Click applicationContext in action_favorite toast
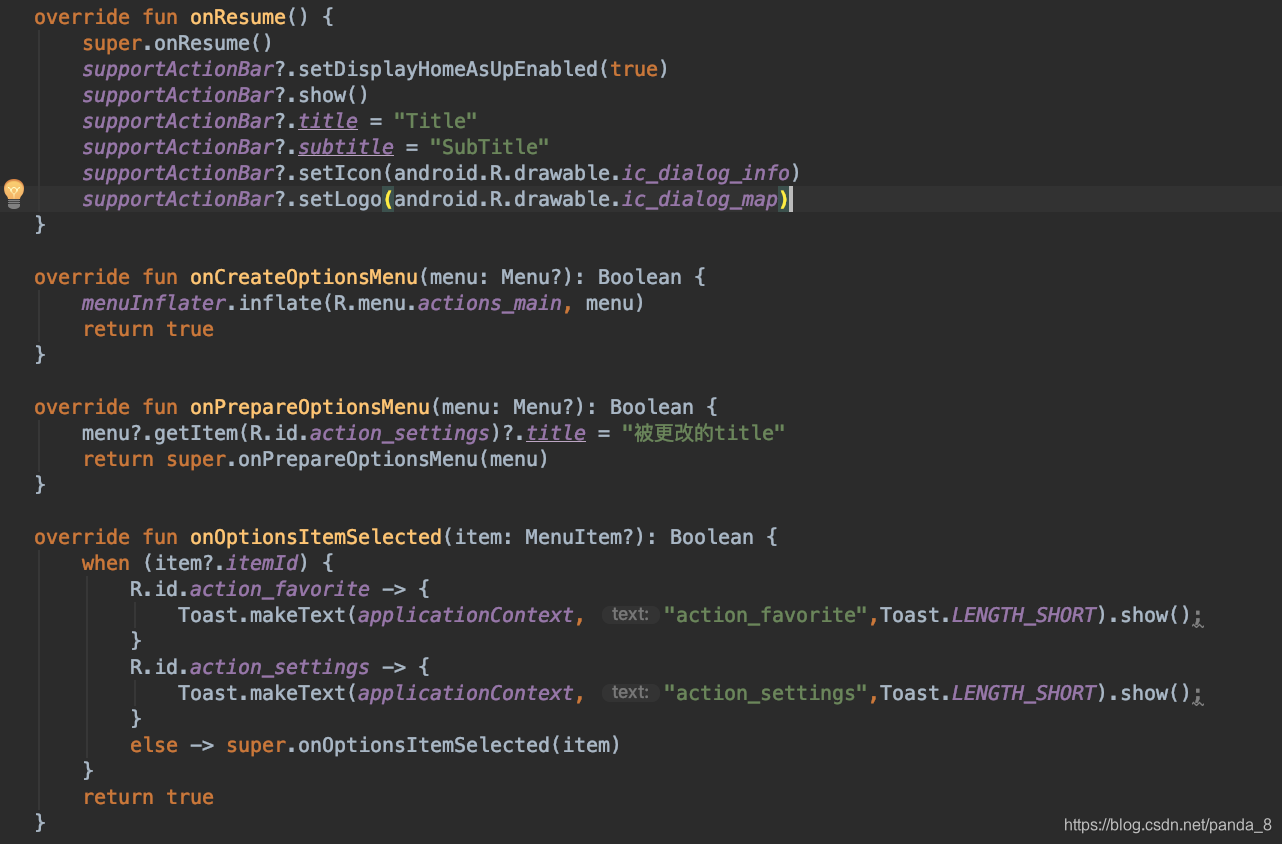The height and width of the screenshot is (844, 1282). point(466,615)
